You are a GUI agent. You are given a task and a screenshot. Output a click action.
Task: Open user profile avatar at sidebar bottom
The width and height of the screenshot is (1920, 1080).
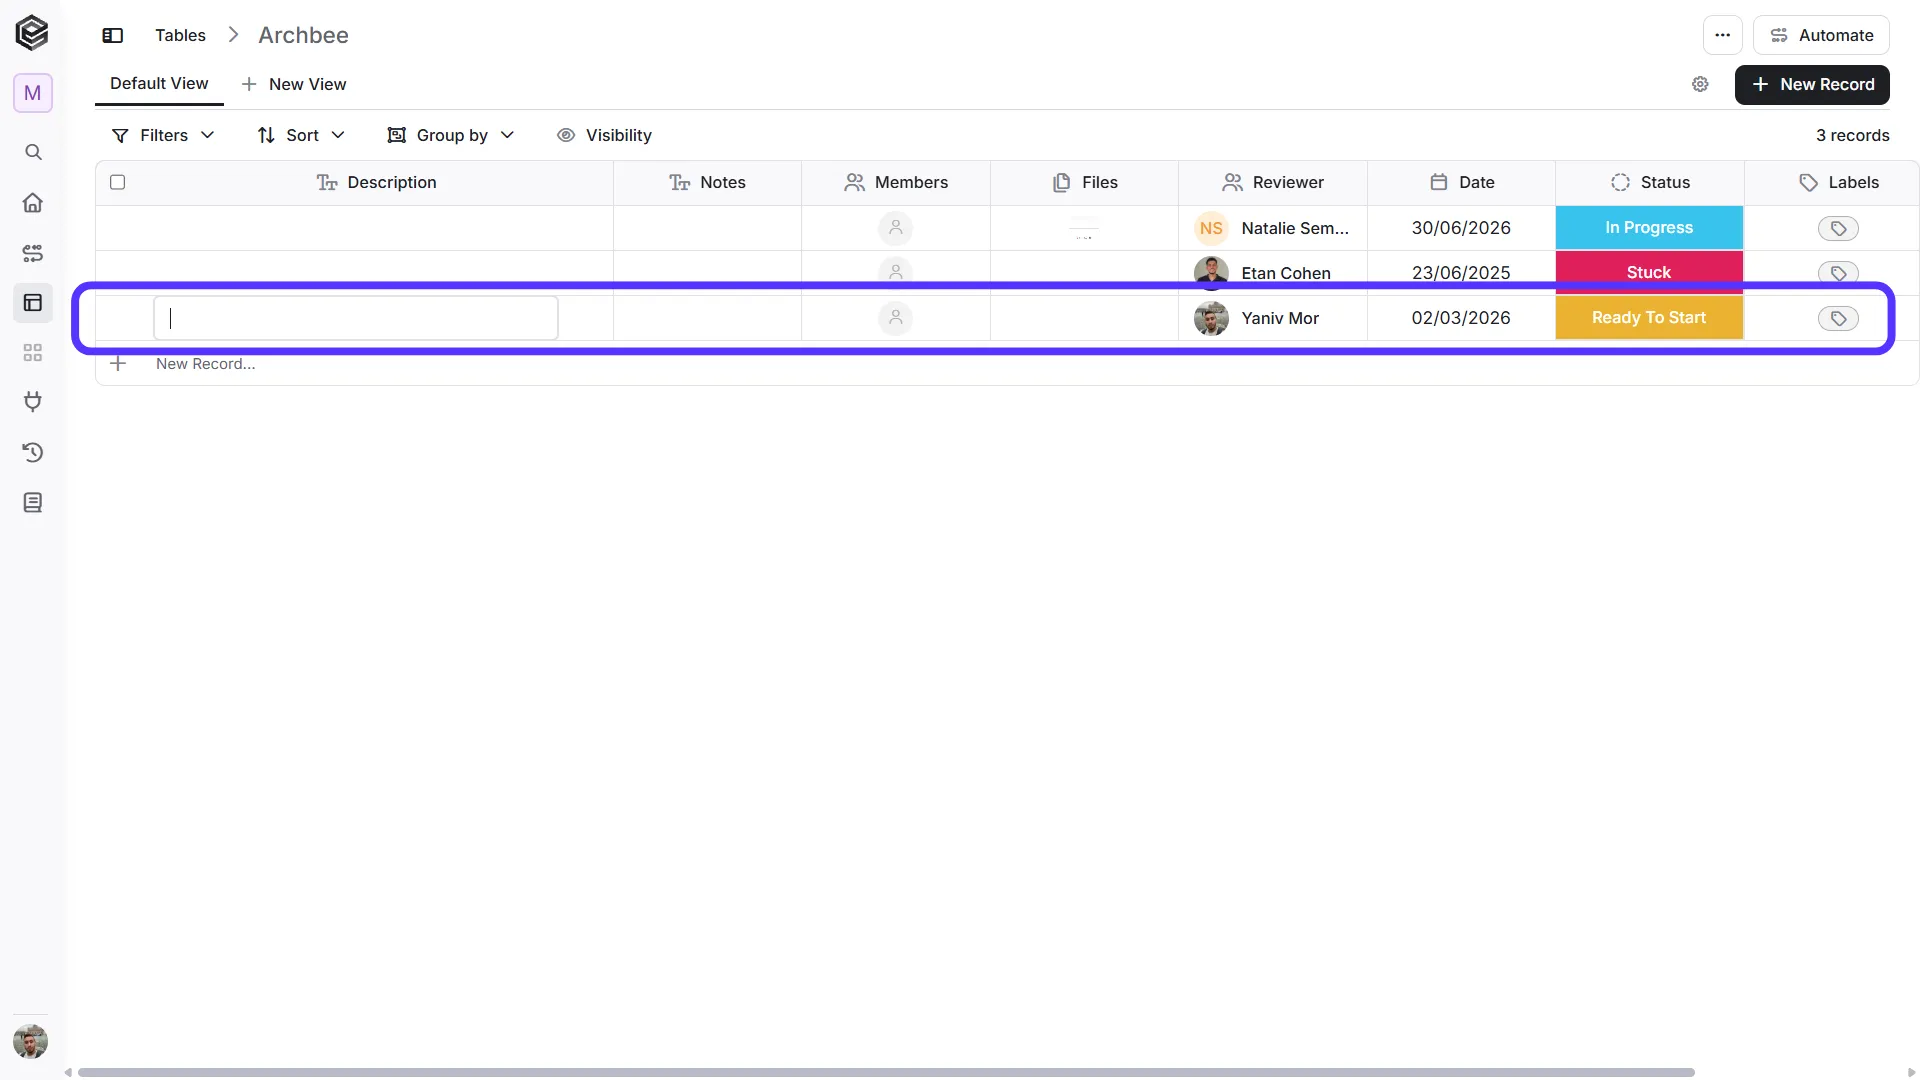[31, 1041]
